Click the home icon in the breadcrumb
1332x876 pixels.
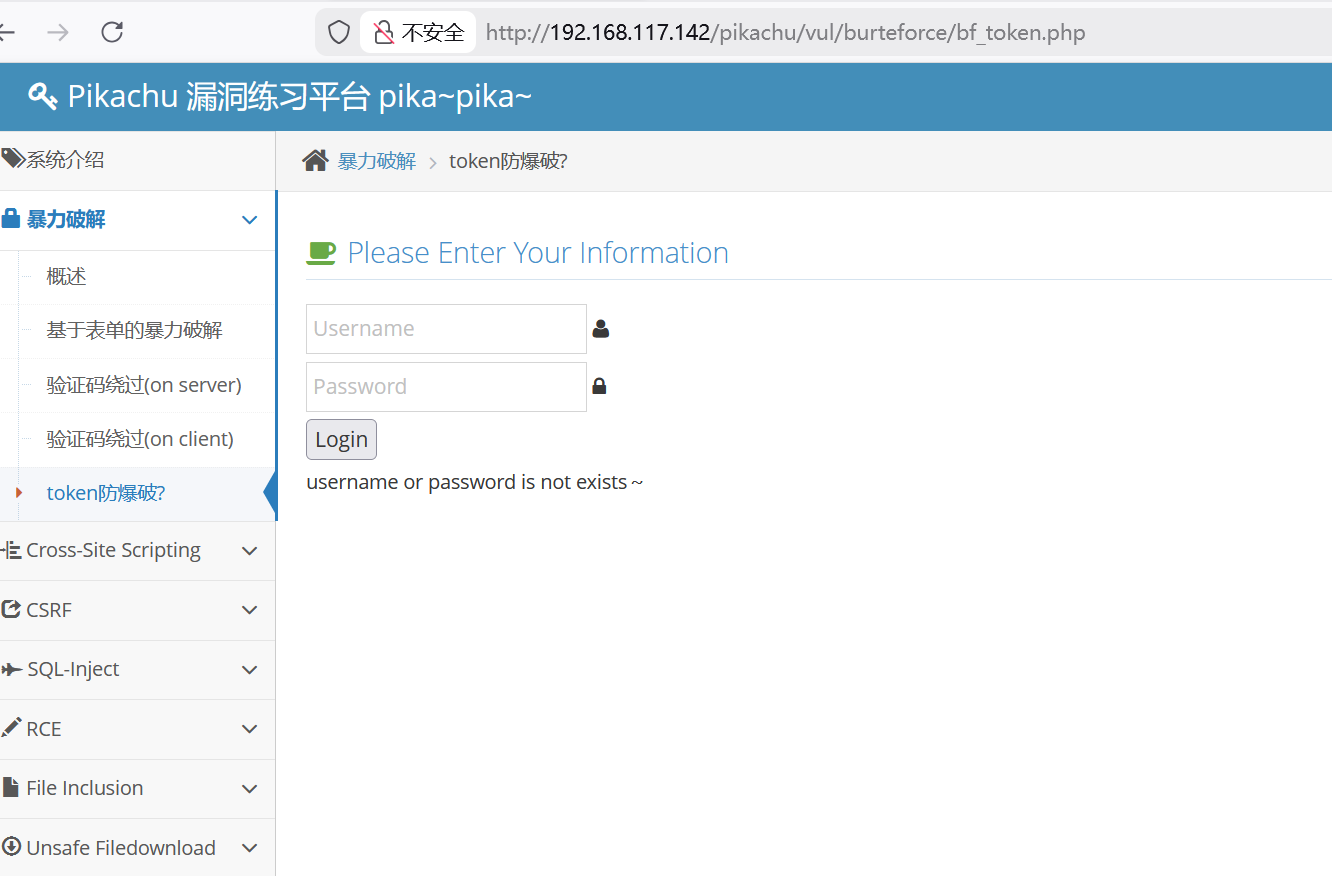315,161
